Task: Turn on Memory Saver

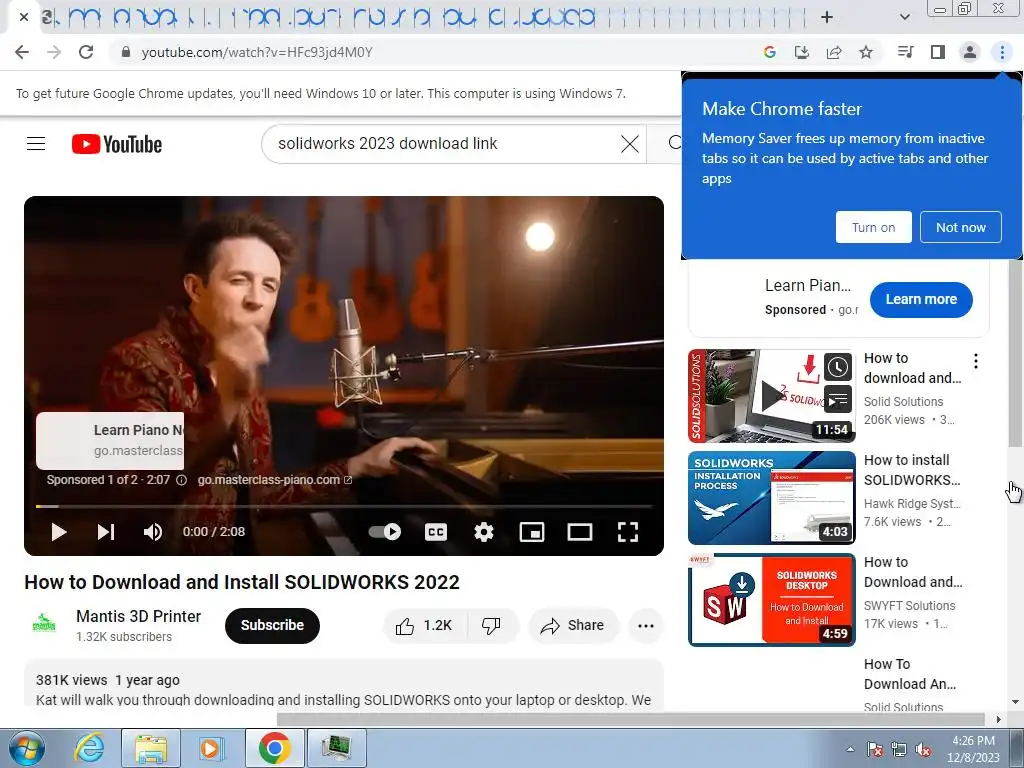Action: pyautogui.click(x=874, y=227)
